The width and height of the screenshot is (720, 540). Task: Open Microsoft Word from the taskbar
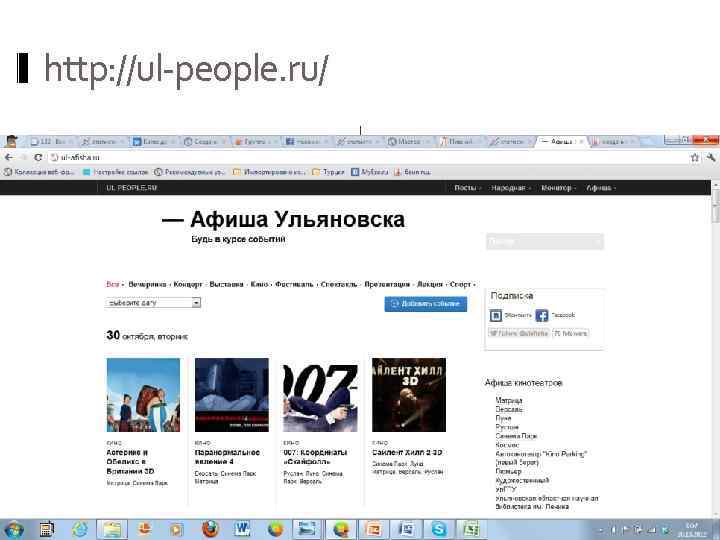point(242,529)
